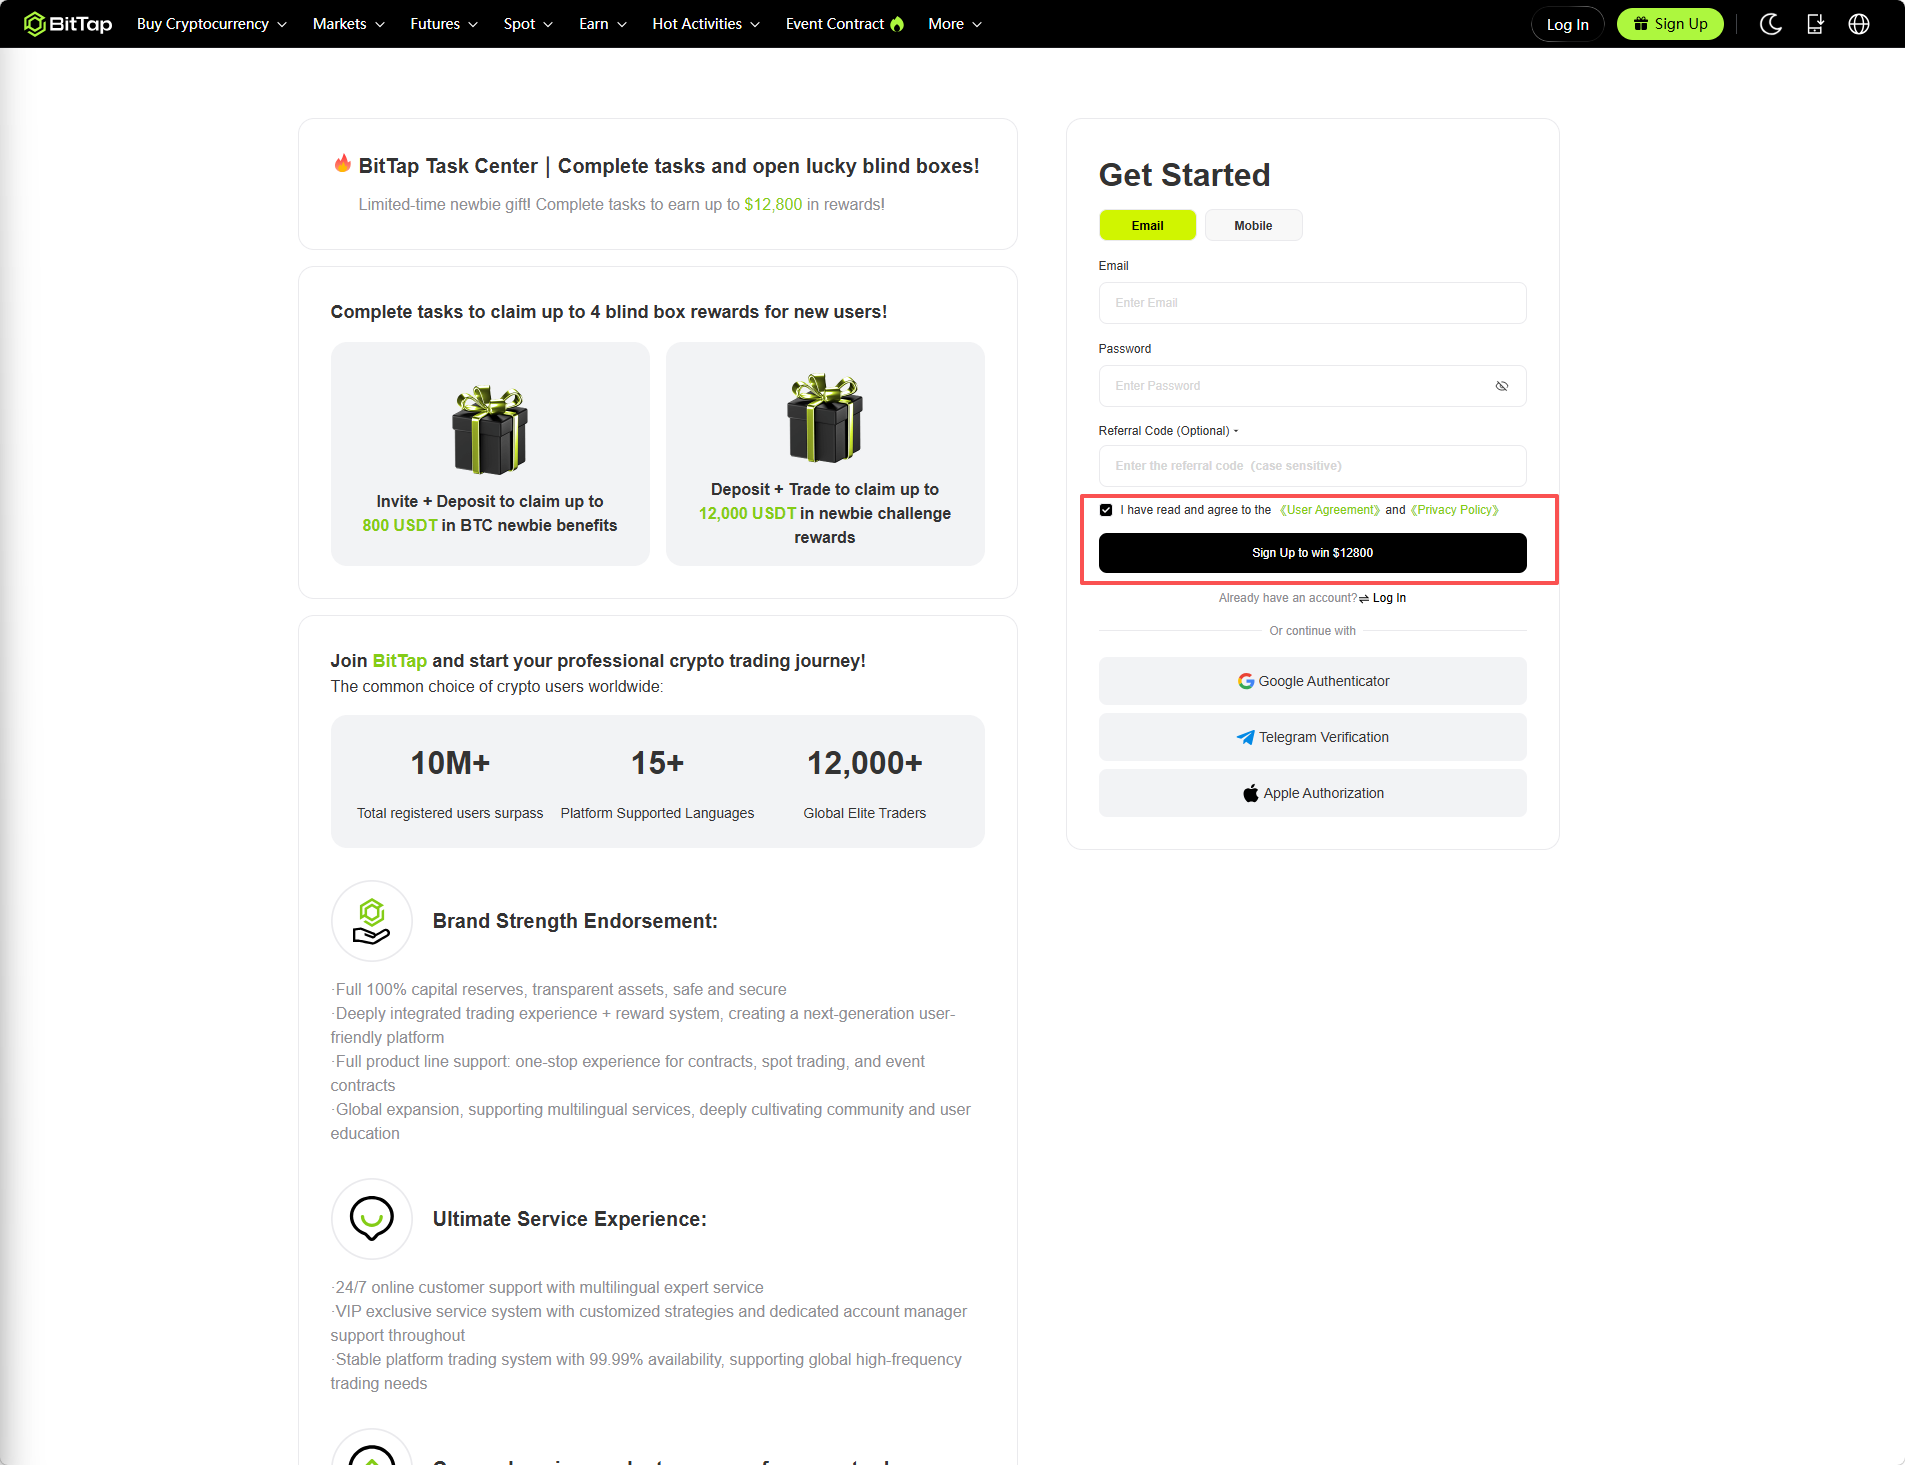
Task: Click the 12,000 USDT reward text
Action: click(748, 513)
